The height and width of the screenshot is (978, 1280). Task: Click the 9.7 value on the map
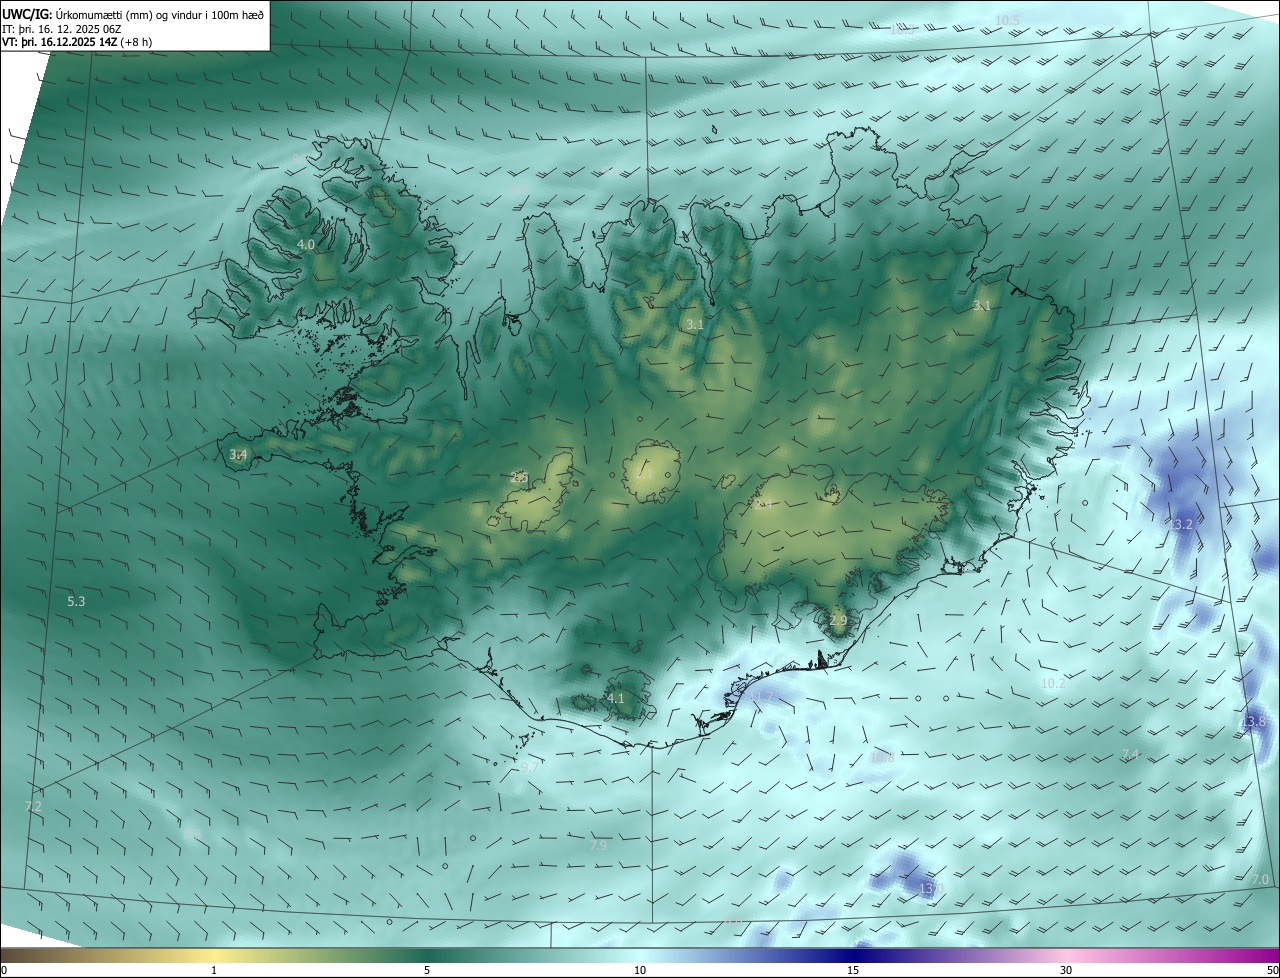(x=529, y=767)
